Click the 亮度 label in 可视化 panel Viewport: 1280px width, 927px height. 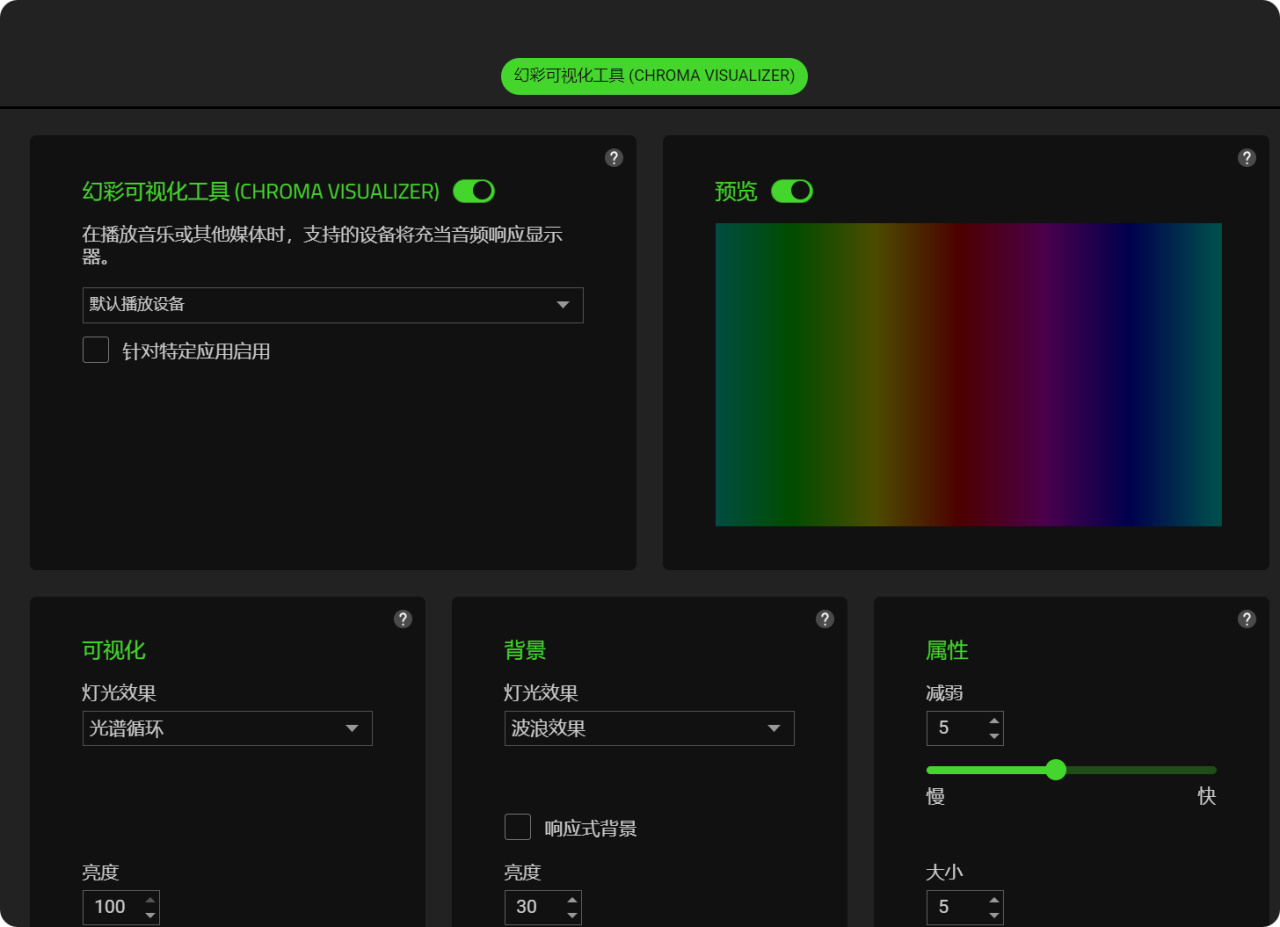[x=101, y=872]
